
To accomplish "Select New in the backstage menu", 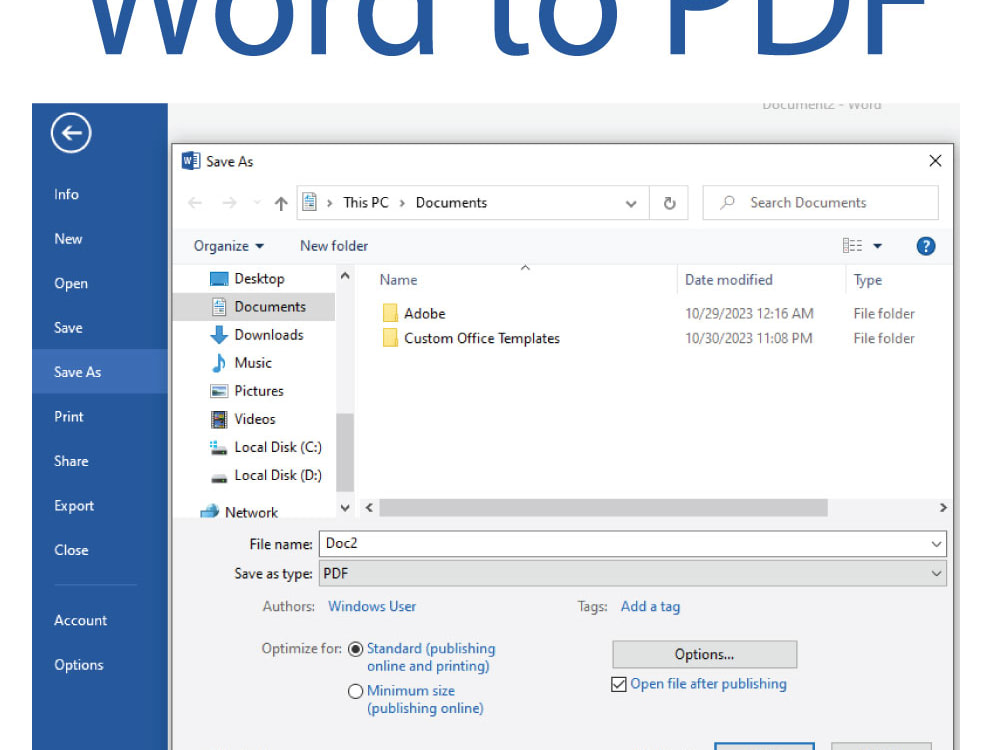I will click(x=68, y=239).
